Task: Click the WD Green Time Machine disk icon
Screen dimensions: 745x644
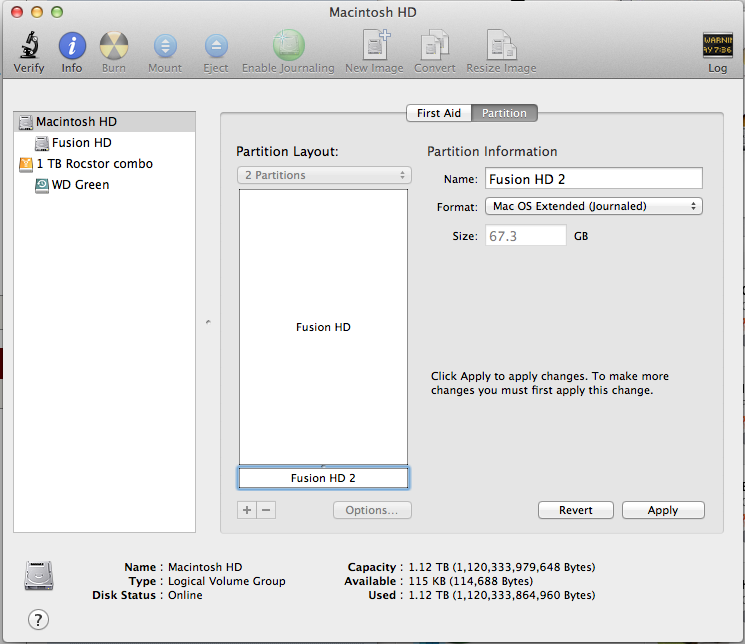Action: pos(42,185)
